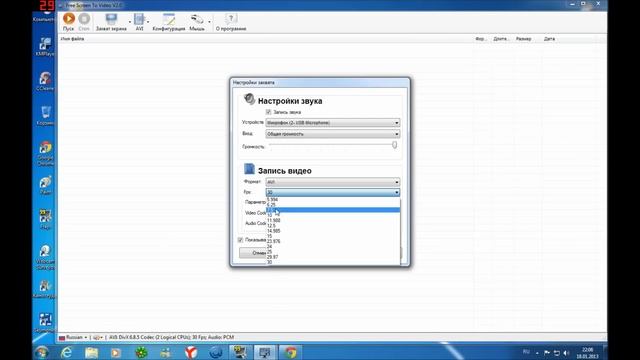
Task: Collapse the Fps combo box showing 30
Action: point(333,192)
